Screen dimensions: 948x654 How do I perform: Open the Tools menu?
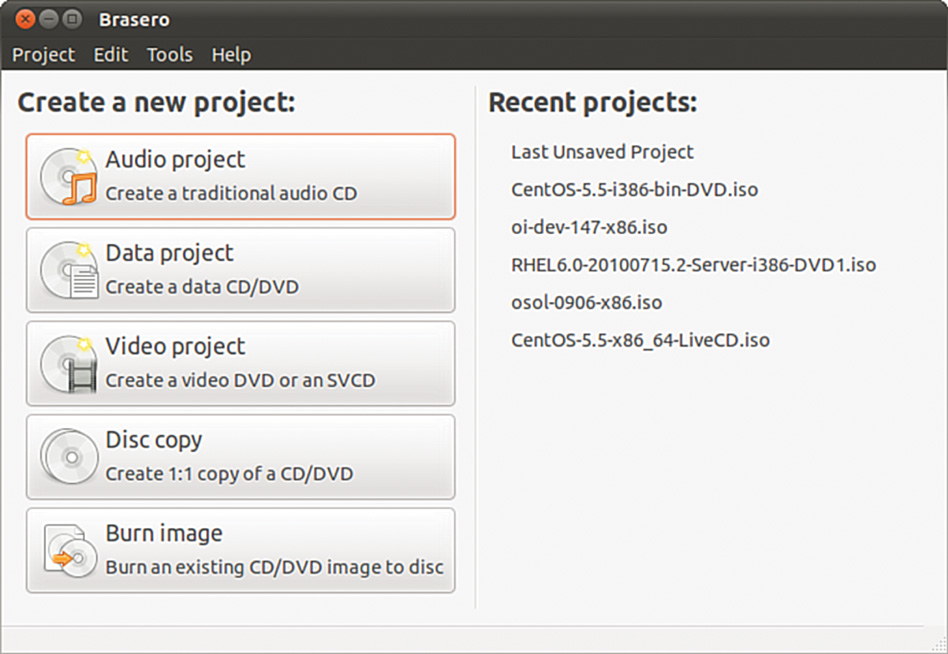170,55
